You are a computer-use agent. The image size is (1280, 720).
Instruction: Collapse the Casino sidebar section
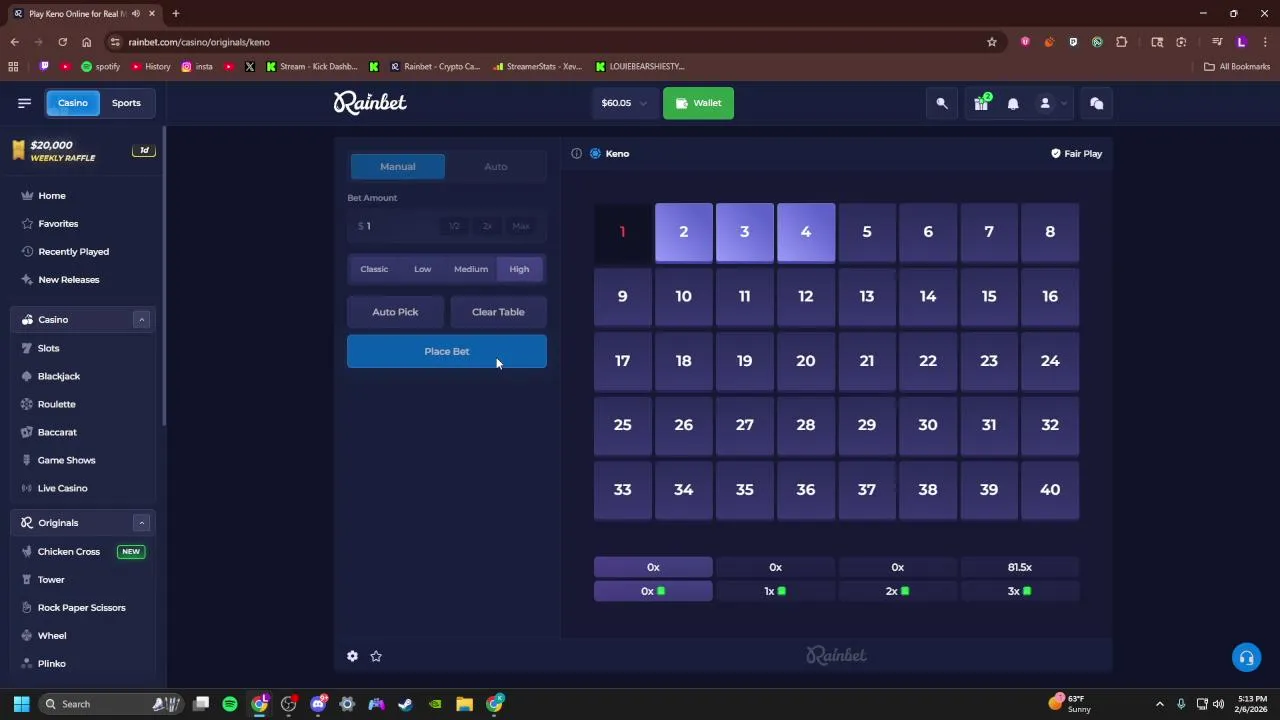coord(141,320)
